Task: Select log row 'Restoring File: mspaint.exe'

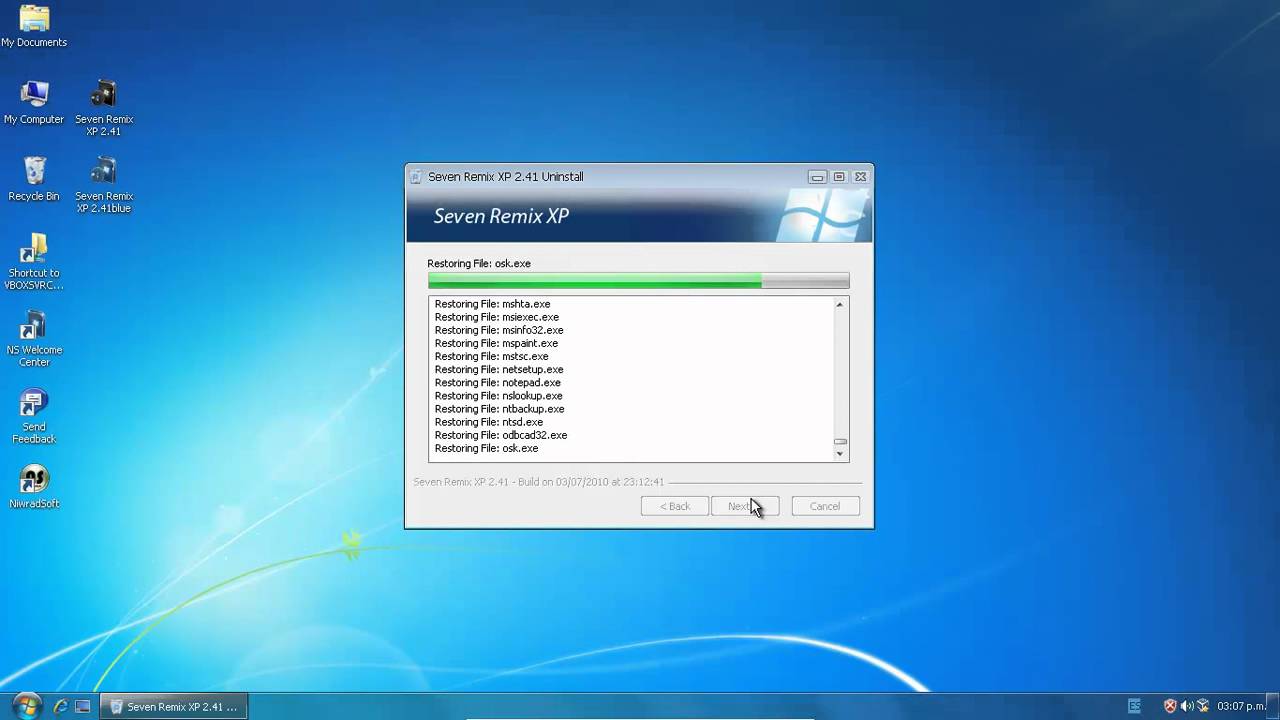Action: click(x=496, y=343)
